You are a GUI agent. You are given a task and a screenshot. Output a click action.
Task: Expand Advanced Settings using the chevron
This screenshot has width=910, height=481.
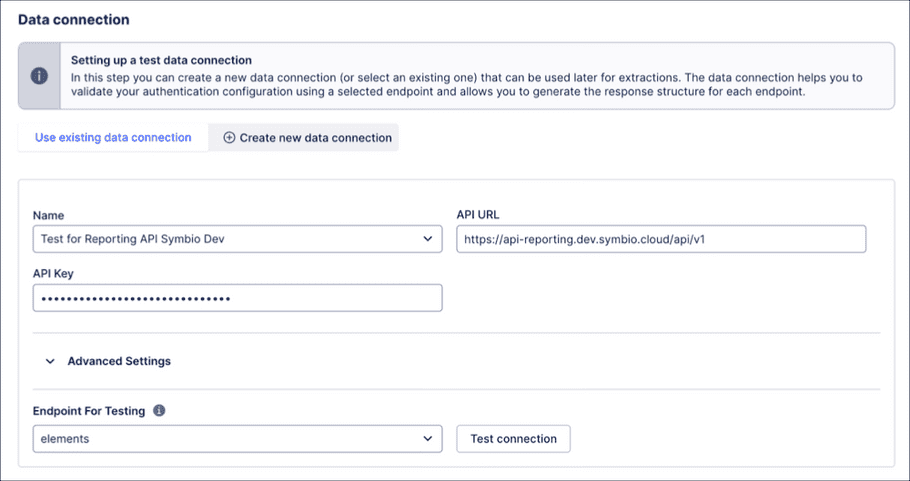[50, 362]
